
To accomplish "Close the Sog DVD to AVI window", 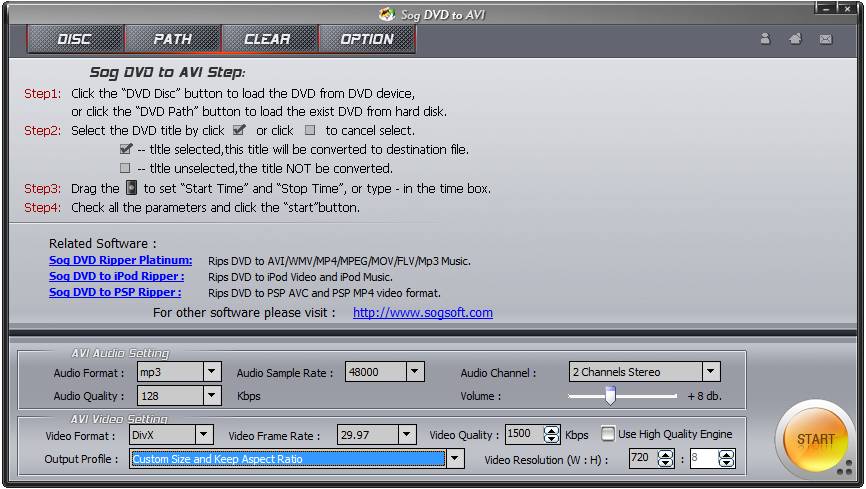I will pyautogui.click(x=847, y=8).
